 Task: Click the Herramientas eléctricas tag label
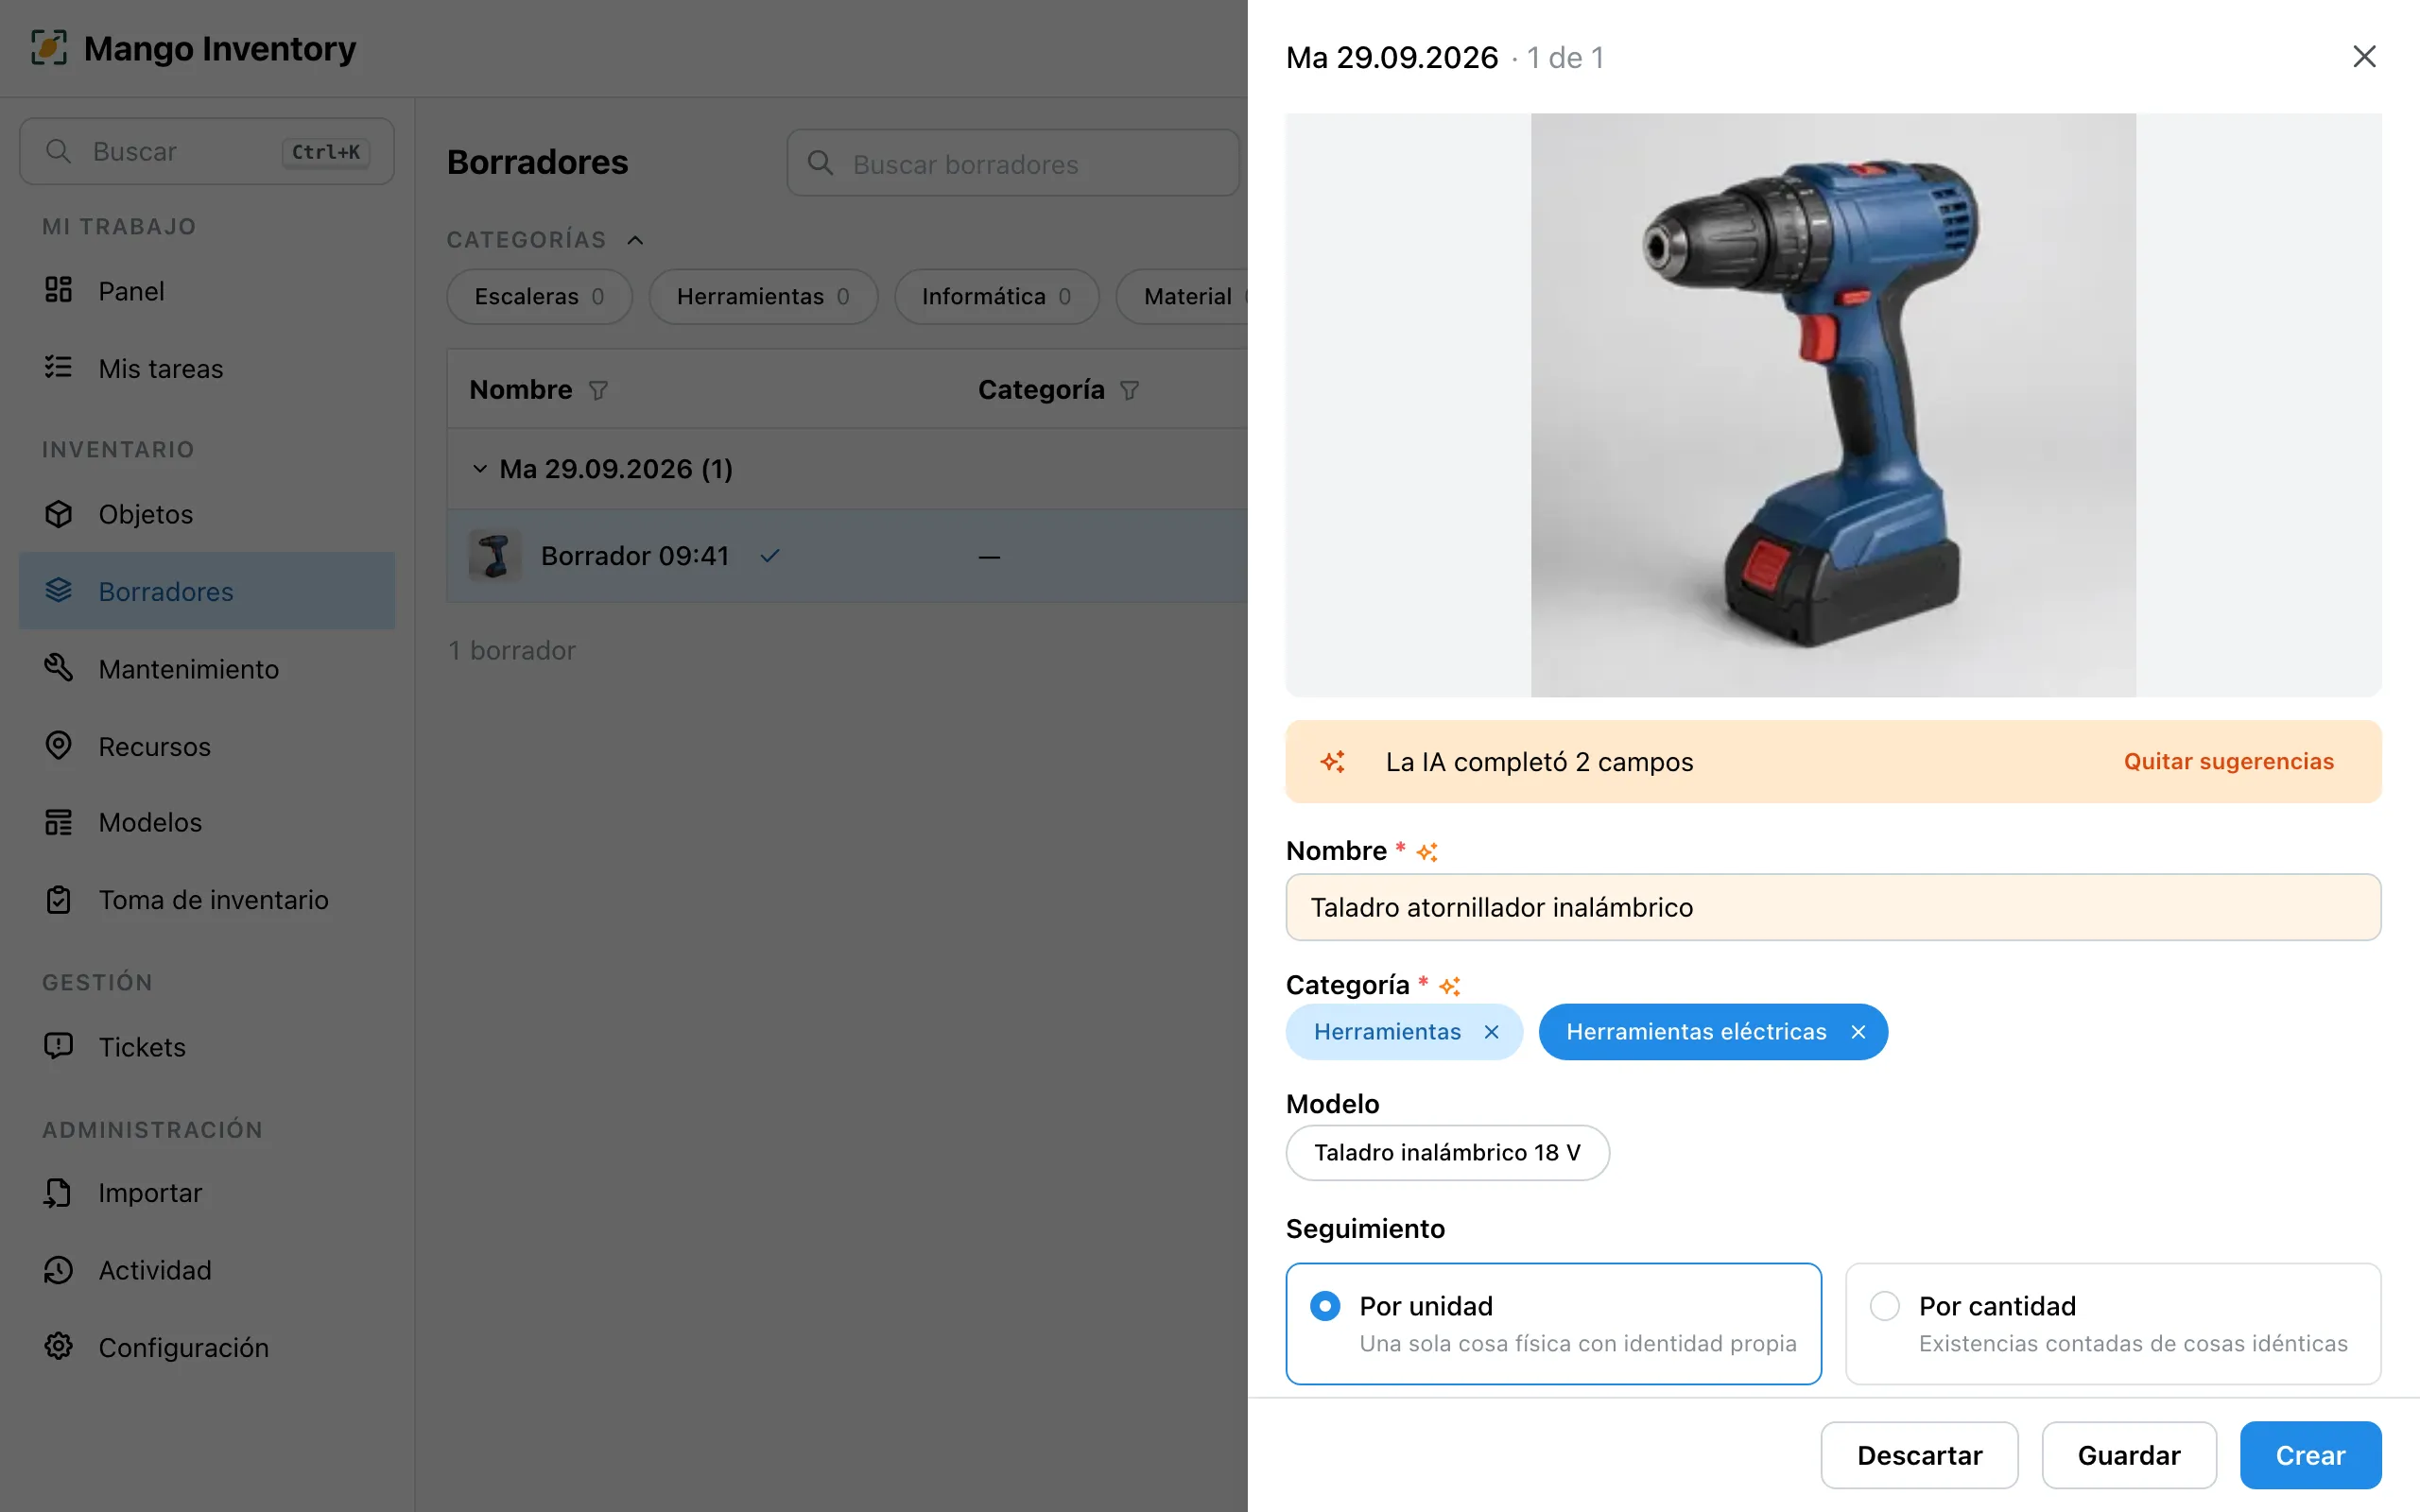tap(1696, 1032)
